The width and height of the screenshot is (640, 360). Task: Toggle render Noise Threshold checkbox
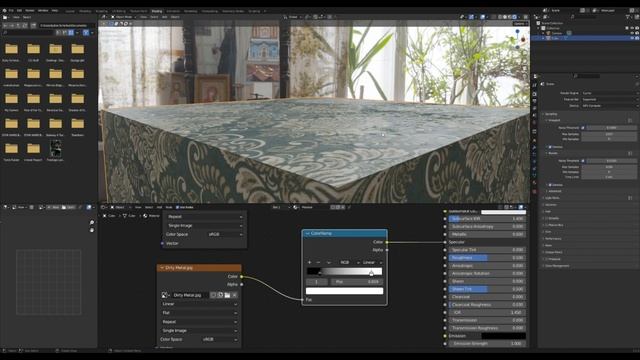pos(583,161)
